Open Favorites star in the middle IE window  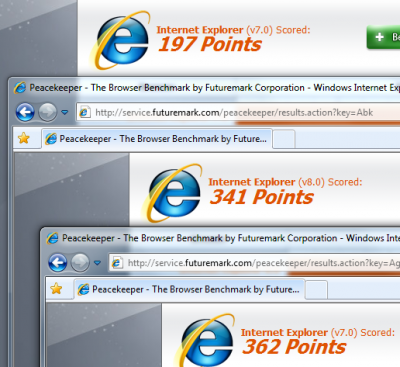click(24, 138)
